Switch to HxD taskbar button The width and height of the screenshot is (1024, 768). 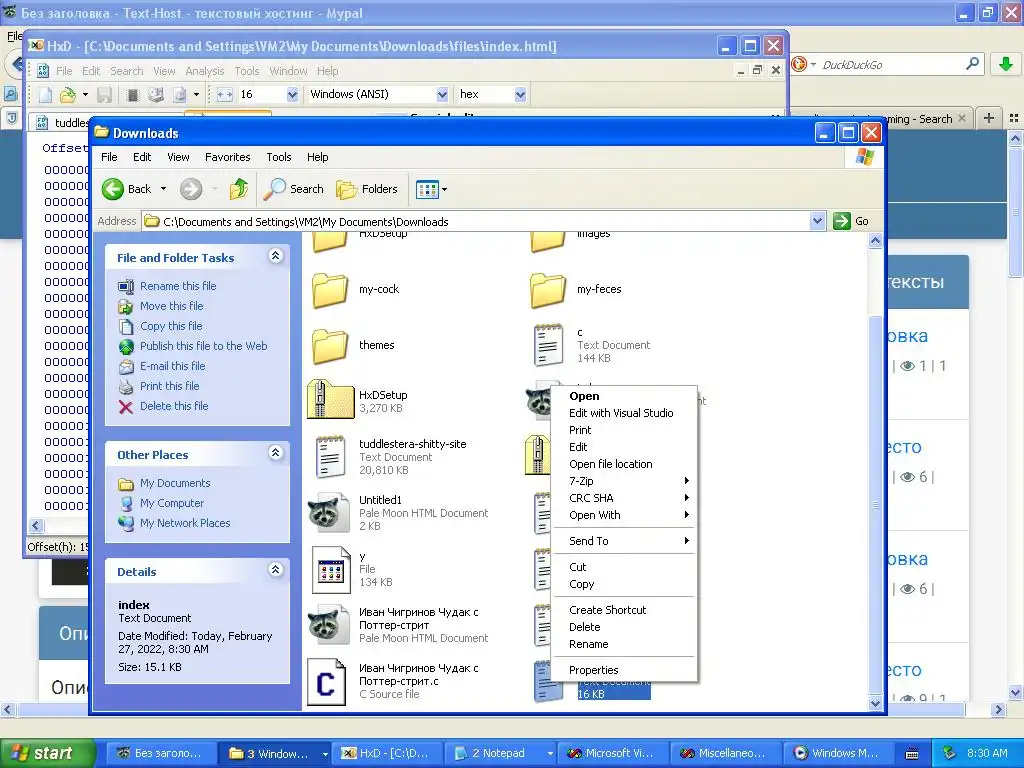click(387, 753)
